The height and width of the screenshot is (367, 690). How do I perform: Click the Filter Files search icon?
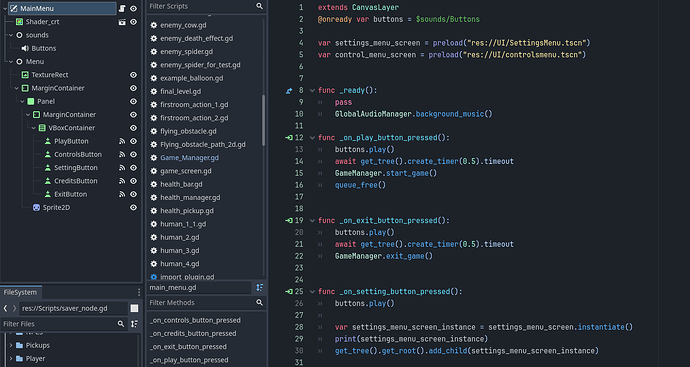[x=121, y=324]
